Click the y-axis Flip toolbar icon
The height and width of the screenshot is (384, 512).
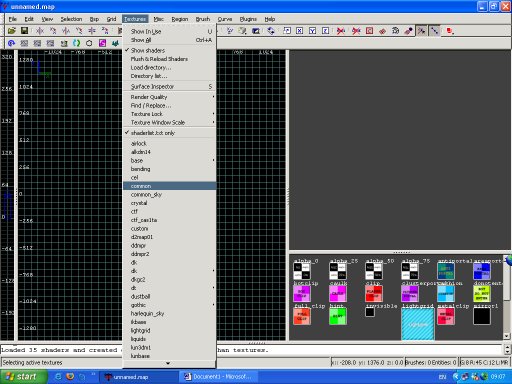tap(66, 31)
